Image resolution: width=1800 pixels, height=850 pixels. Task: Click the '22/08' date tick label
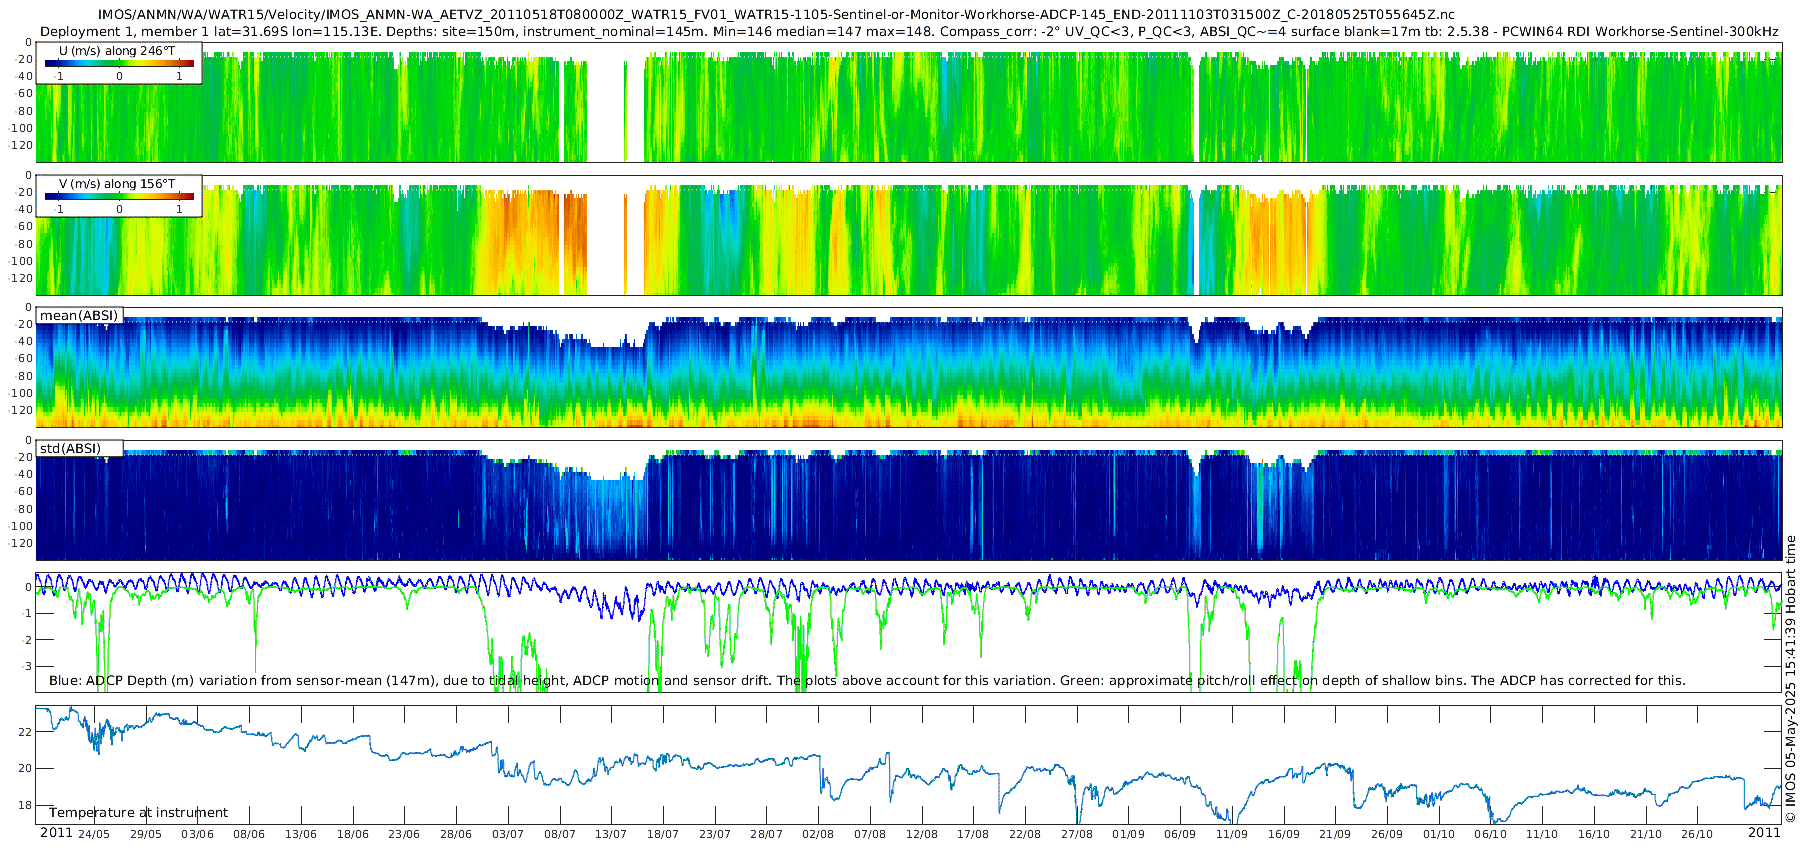coord(1025,834)
